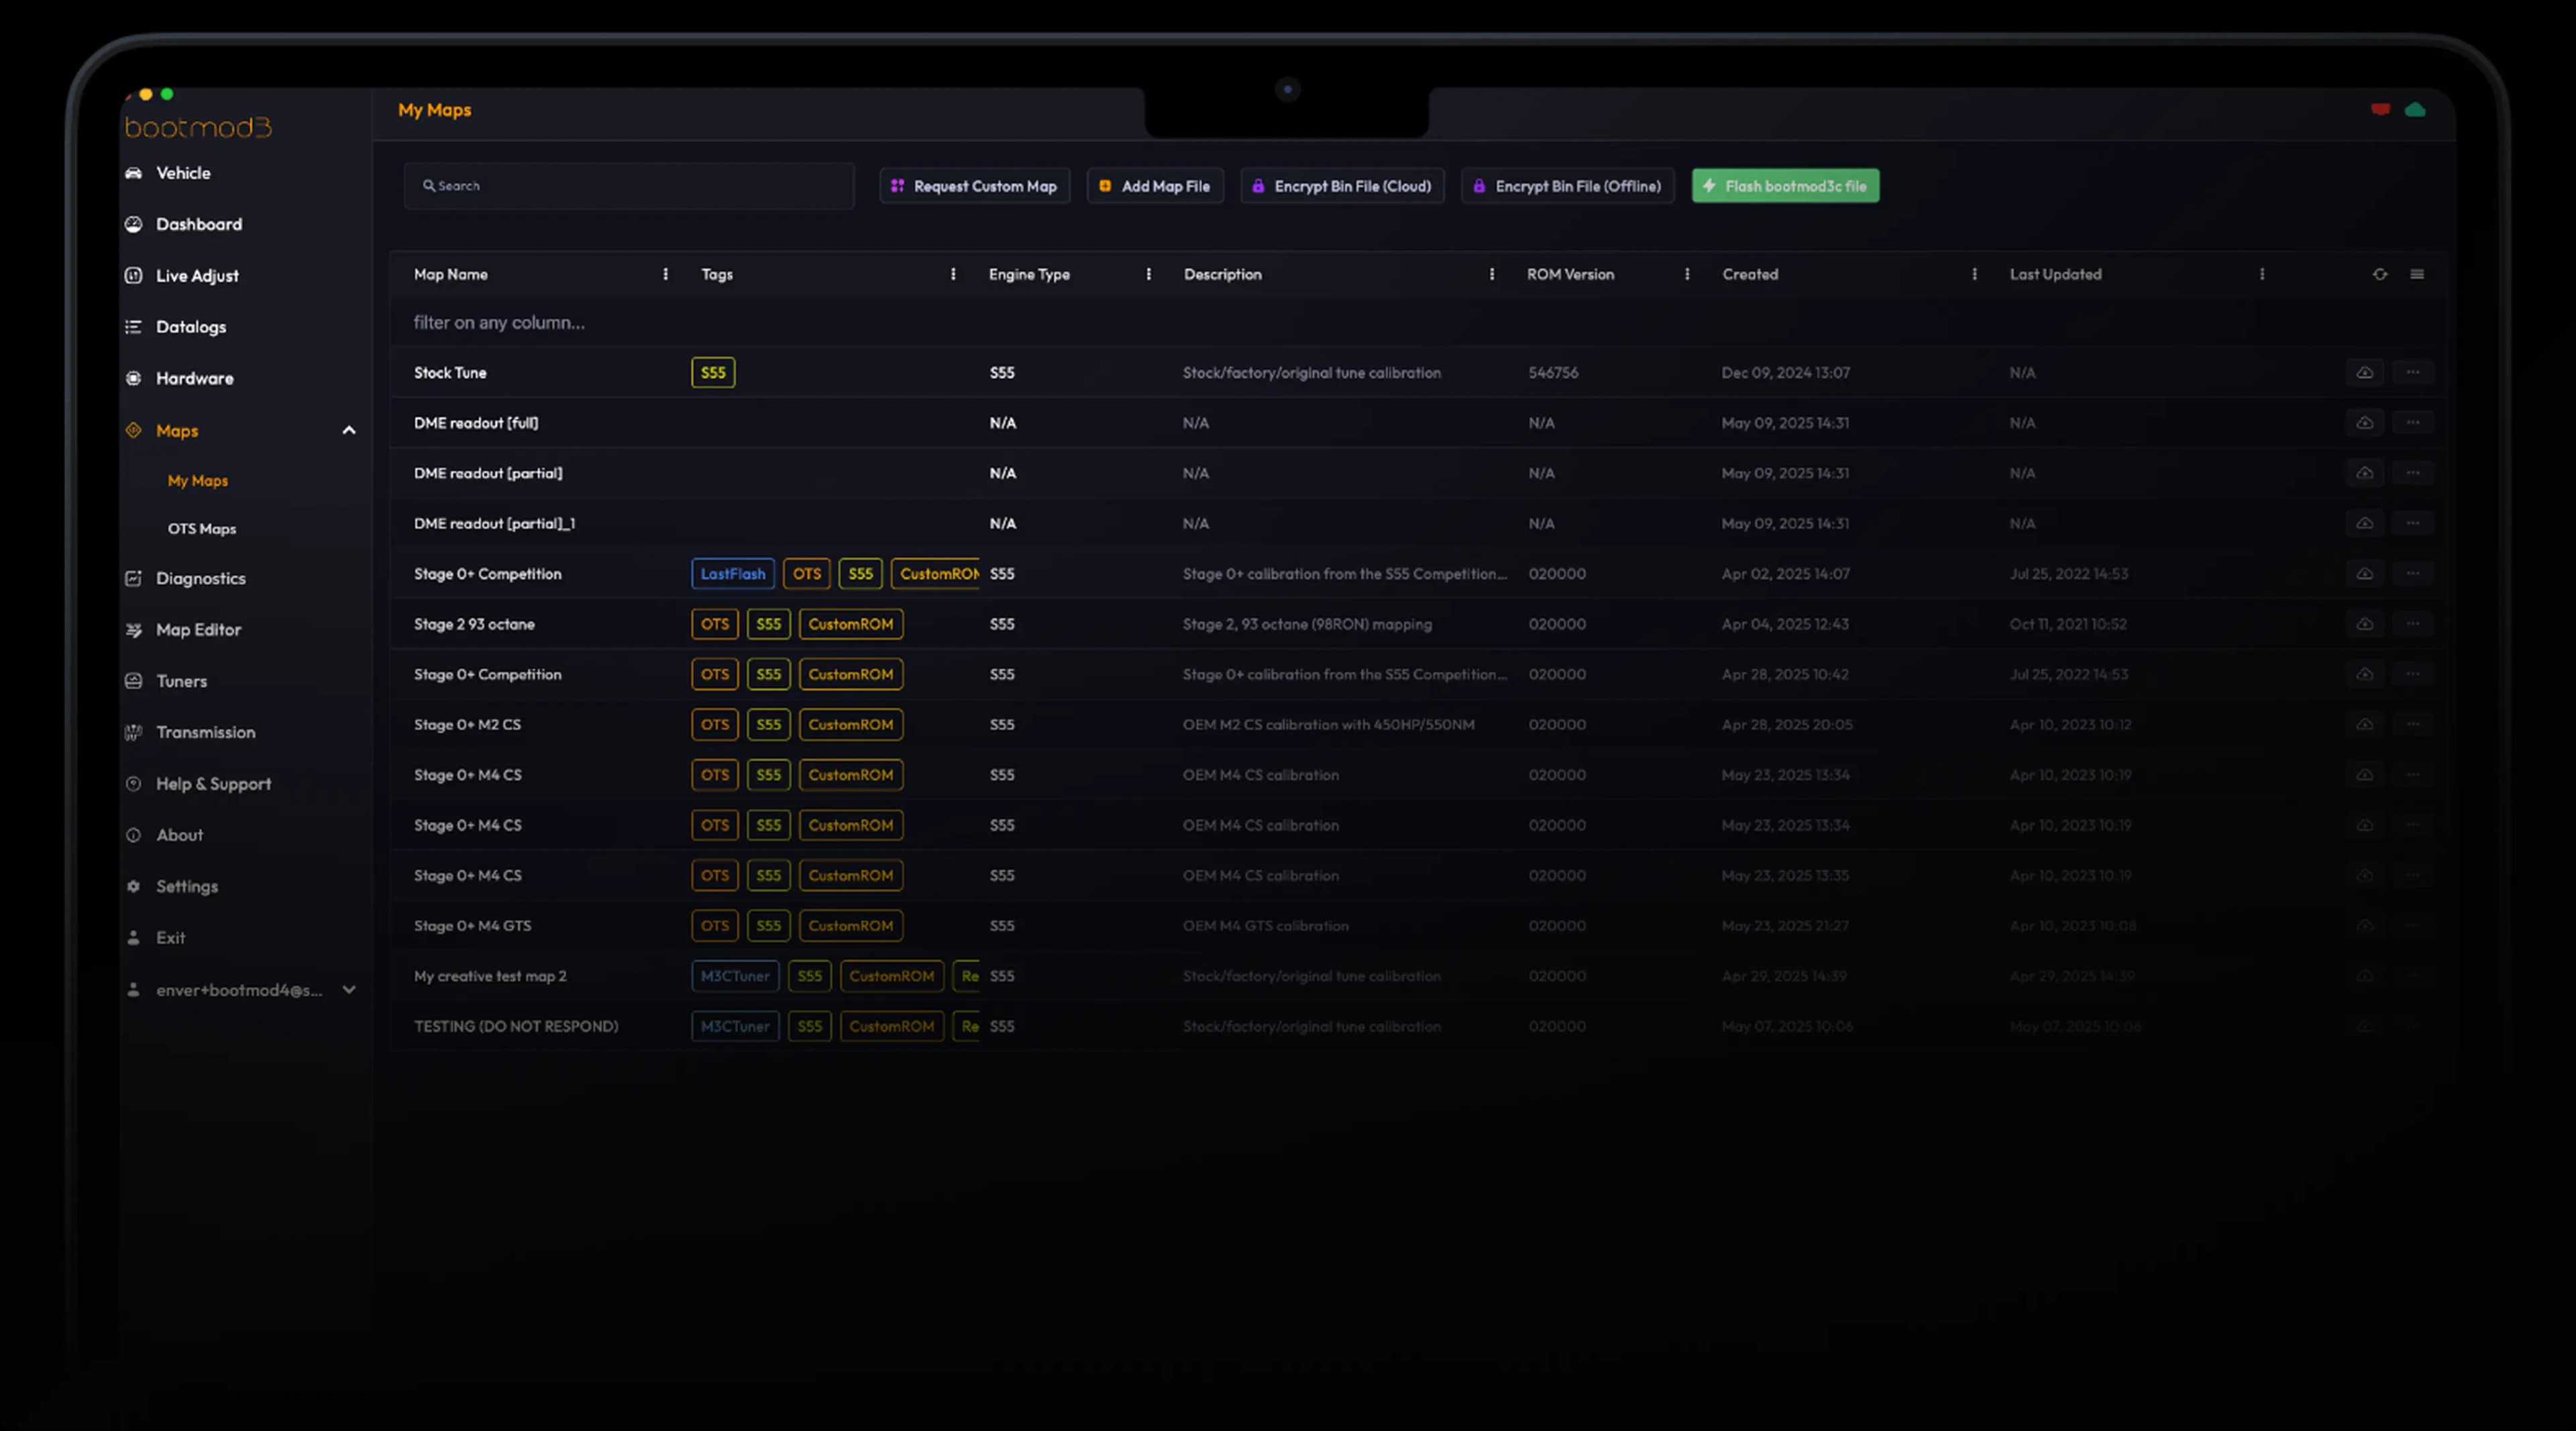Select the My Maps submenu item
Viewport: 2576px width, 1431px height.
(x=198, y=480)
